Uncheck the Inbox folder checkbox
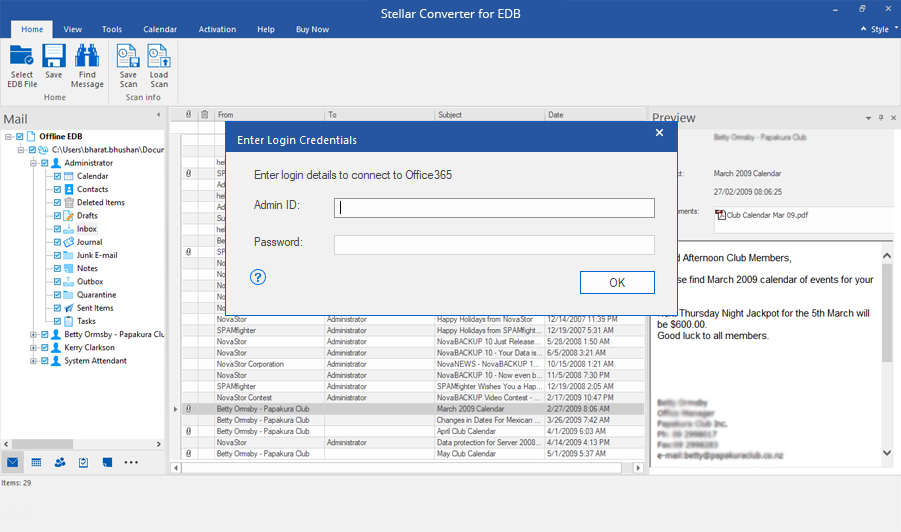Image resolution: width=901 pixels, height=532 pixels. pyautogui.click(x=57, y=229)
